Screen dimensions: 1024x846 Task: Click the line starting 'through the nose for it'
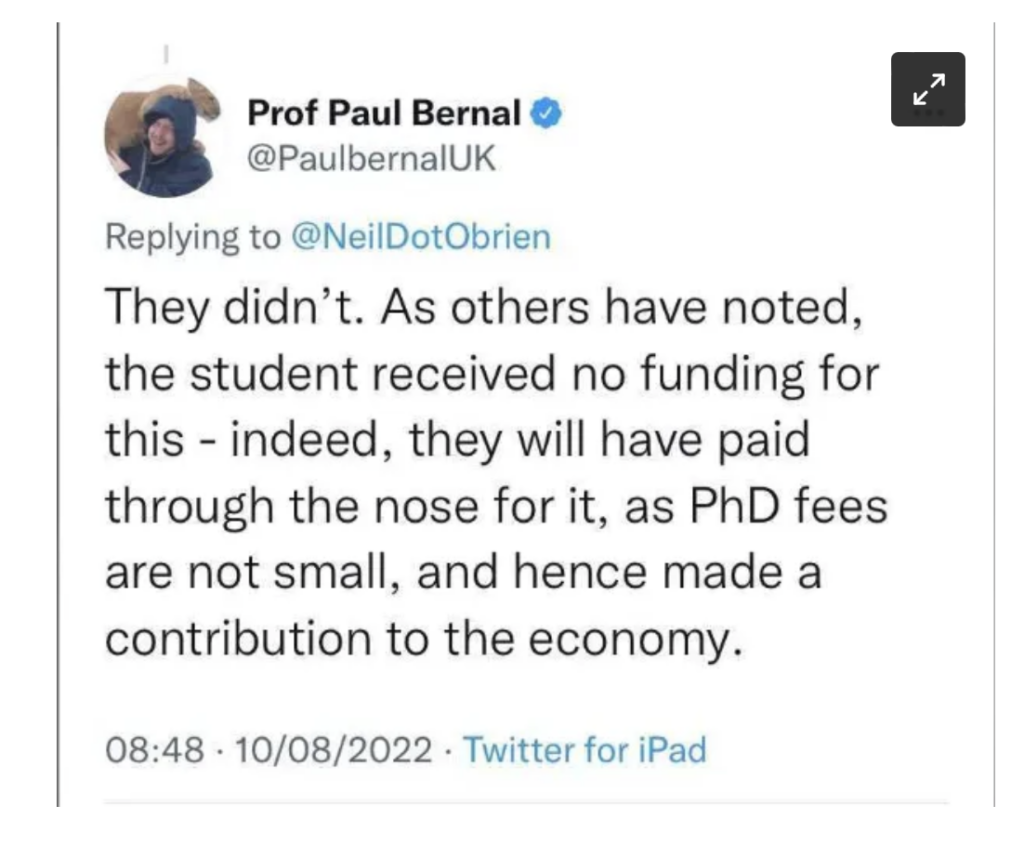tap(496, 508)
